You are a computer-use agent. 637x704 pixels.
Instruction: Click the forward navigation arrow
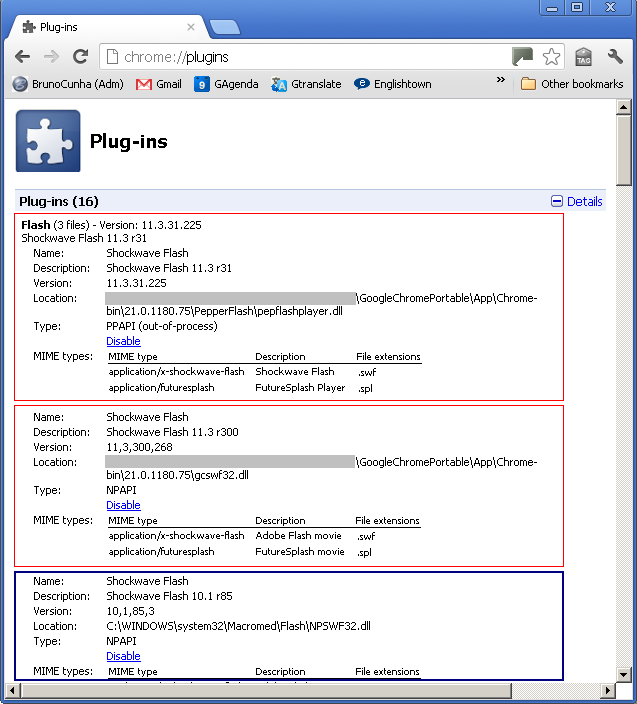[52, 57]
